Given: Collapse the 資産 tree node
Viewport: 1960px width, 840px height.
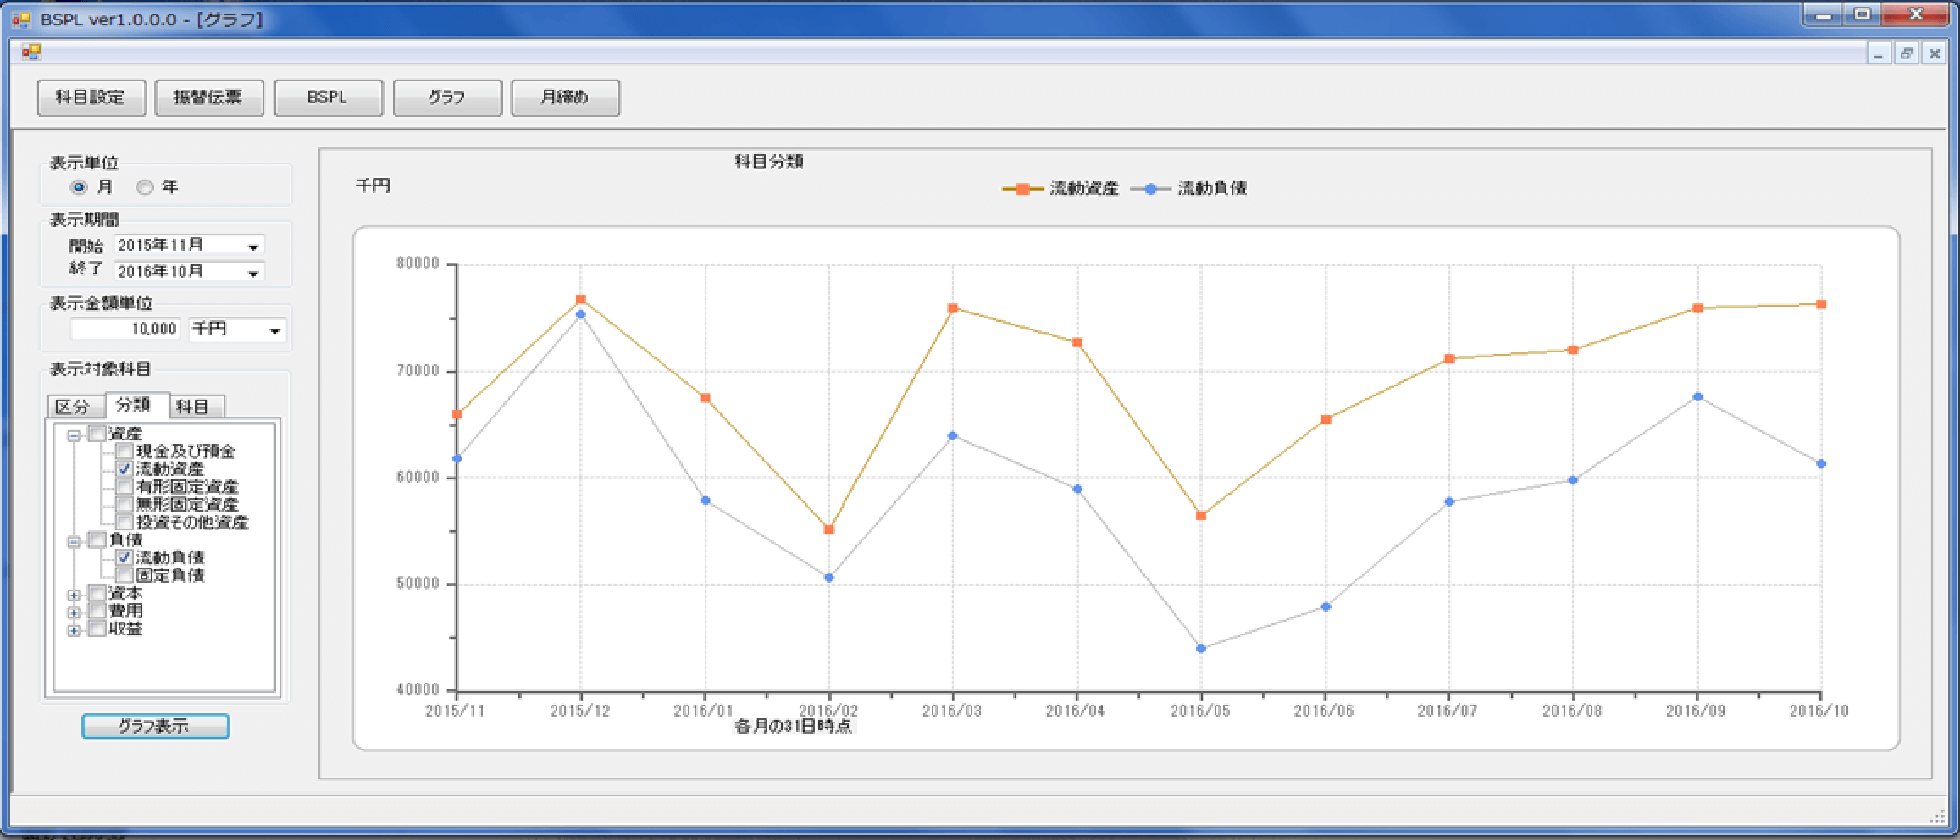Looking at the screenshot, I should pos(74,434).
